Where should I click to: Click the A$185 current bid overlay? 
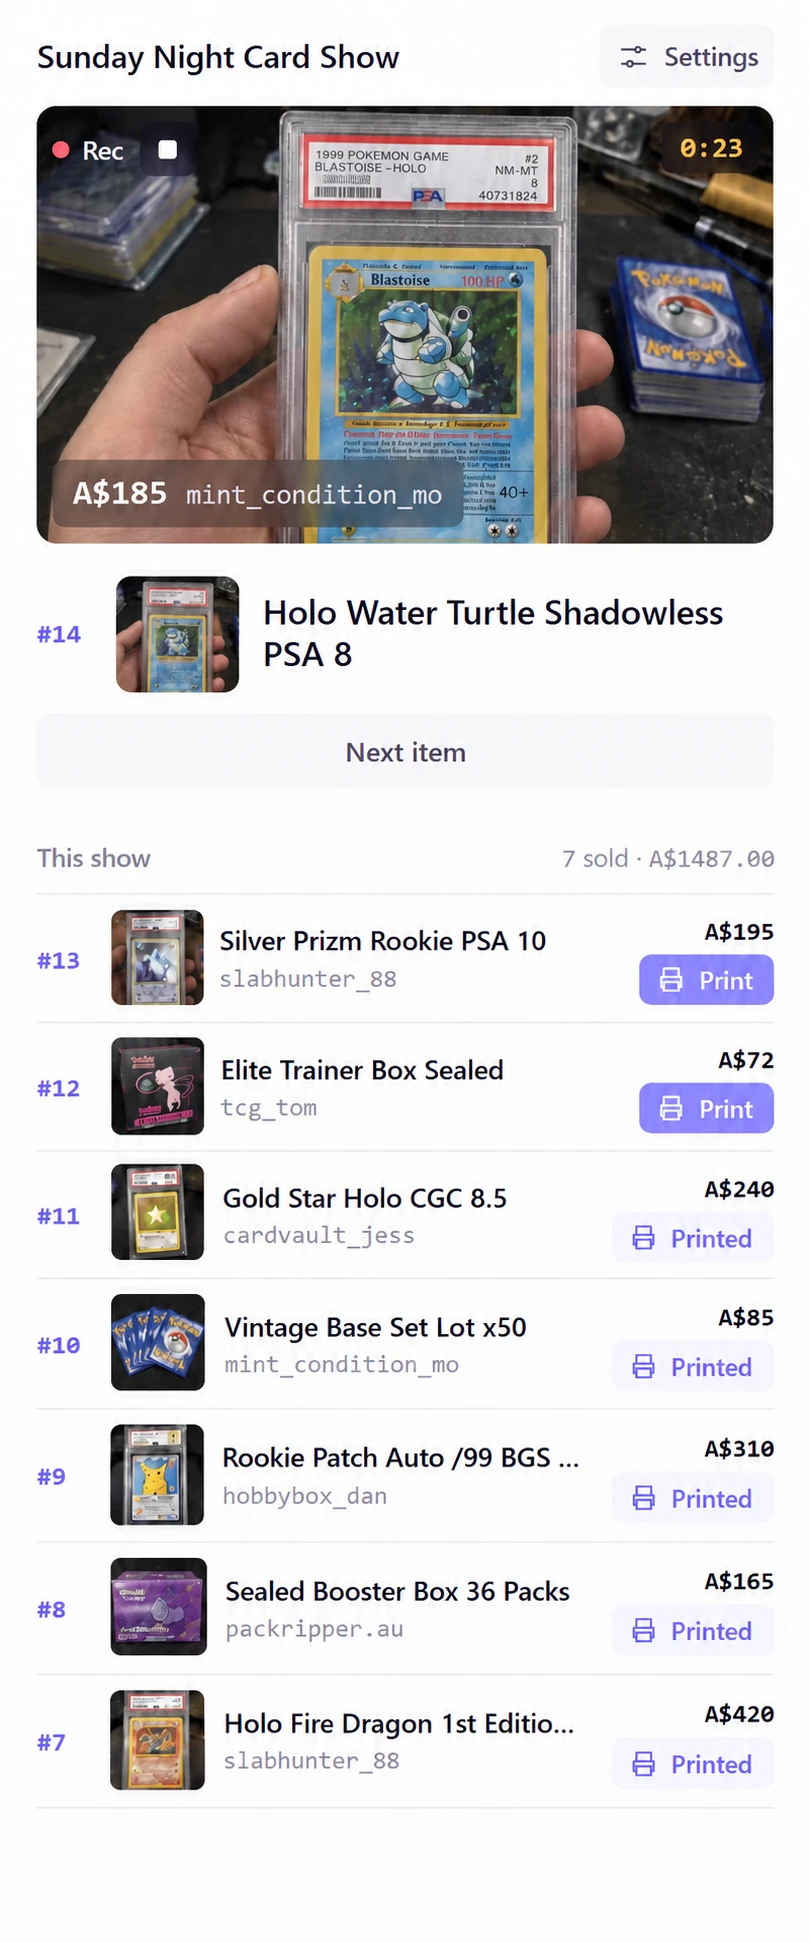(257, 494)
